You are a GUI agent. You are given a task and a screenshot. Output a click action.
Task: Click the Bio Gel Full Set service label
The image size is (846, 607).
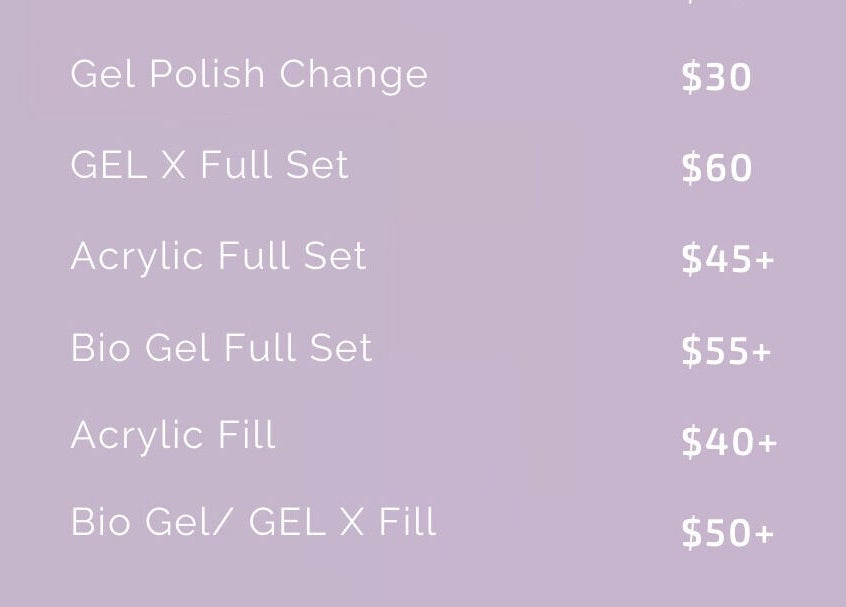tap(221, 347)
